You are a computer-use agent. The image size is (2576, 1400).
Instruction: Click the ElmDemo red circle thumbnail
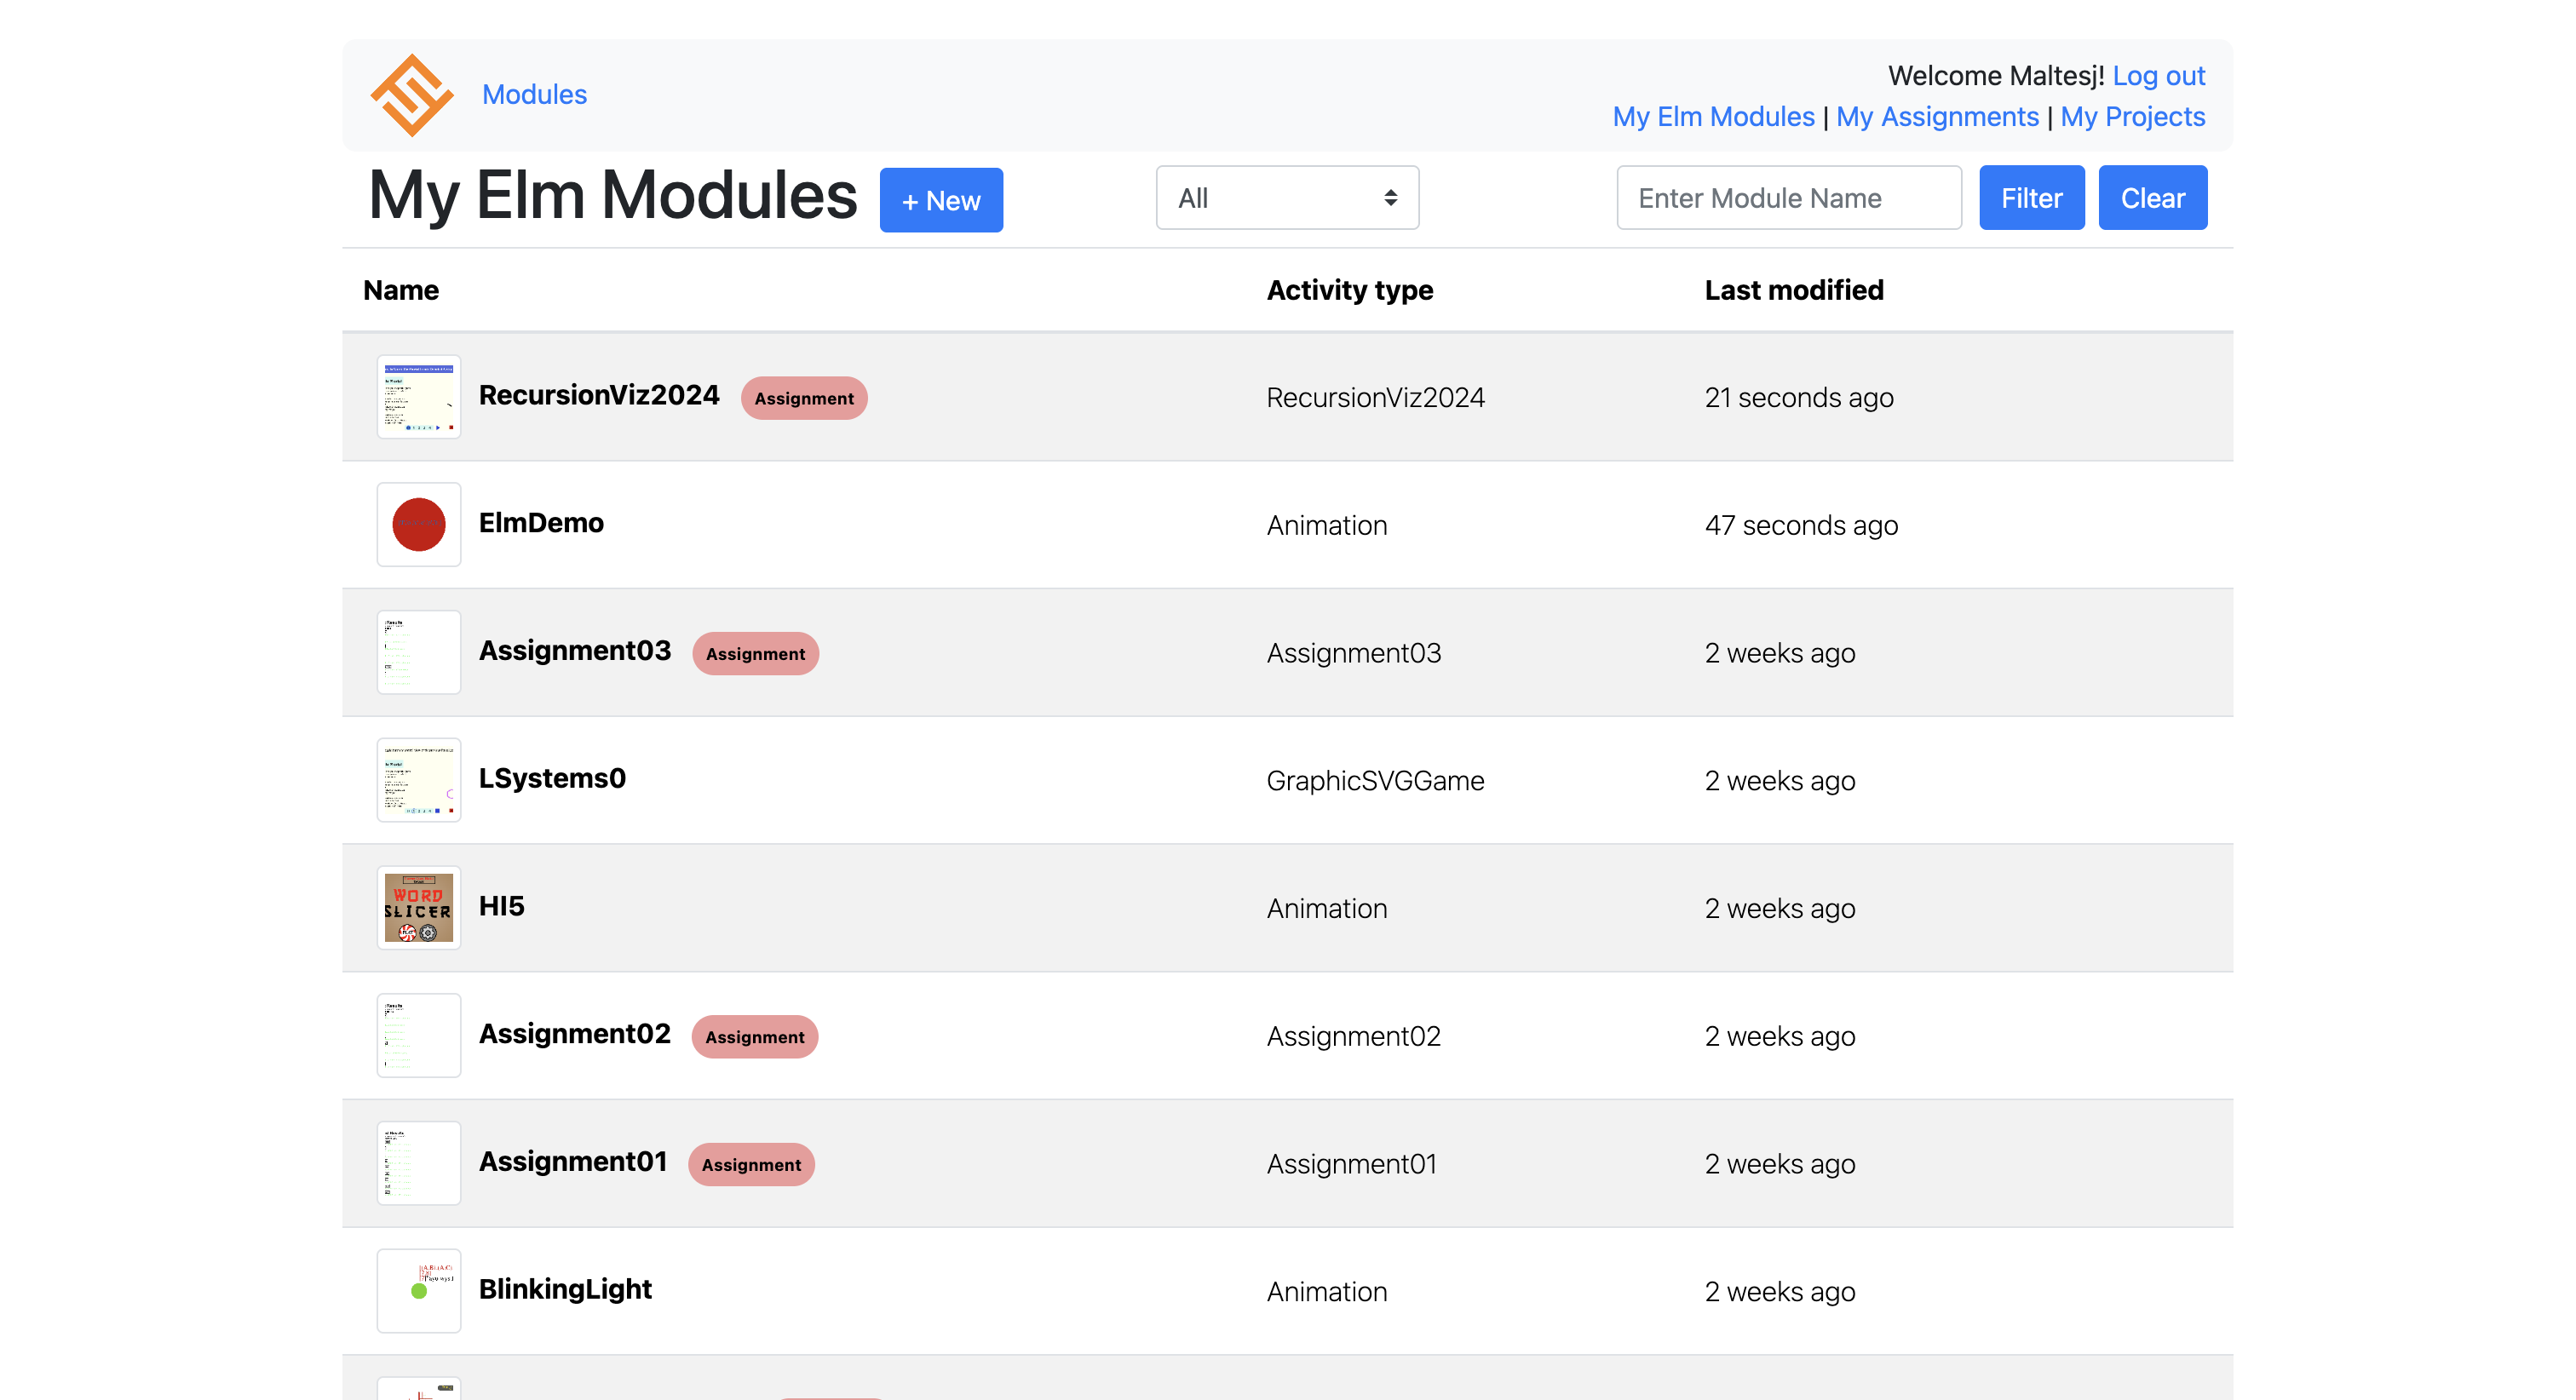coord(418,525)
